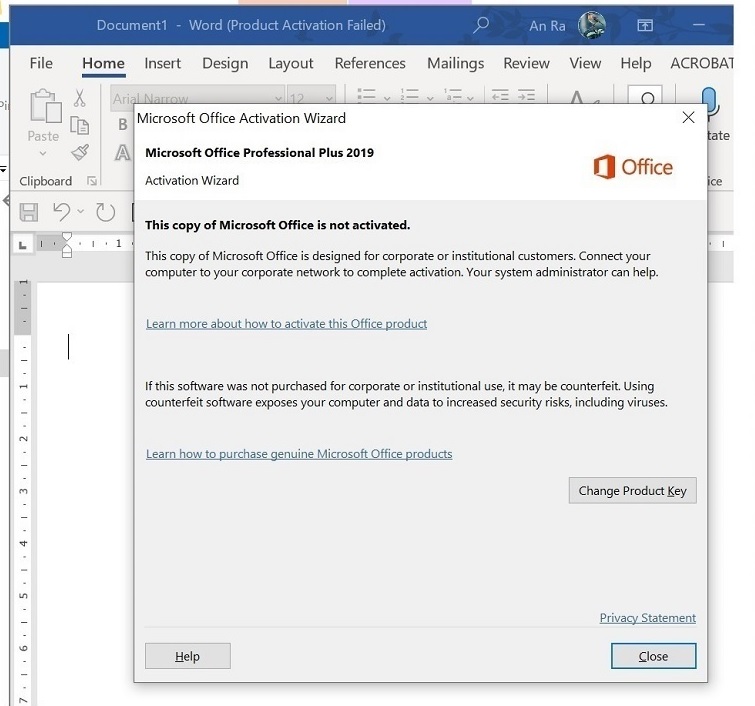Expand the Undo history dropdown arrow
755x706 pixels.
point(80,211)
